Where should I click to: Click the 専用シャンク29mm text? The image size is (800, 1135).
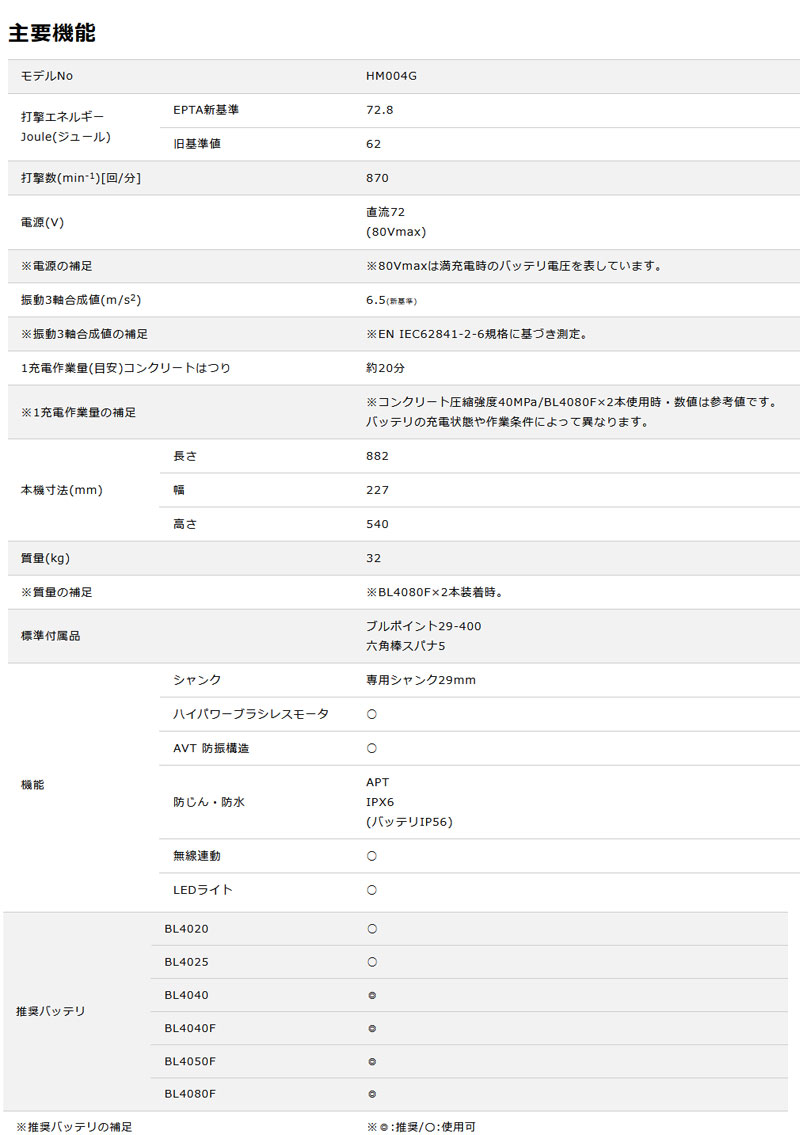pyautogui.click(x=421, y=680)
